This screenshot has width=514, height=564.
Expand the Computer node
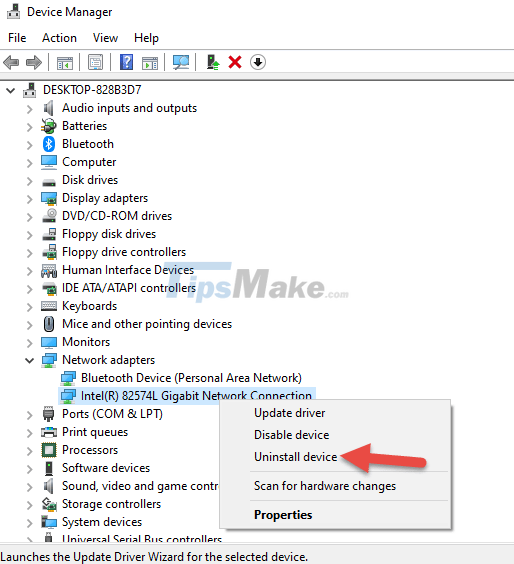[x=29, y=163]
